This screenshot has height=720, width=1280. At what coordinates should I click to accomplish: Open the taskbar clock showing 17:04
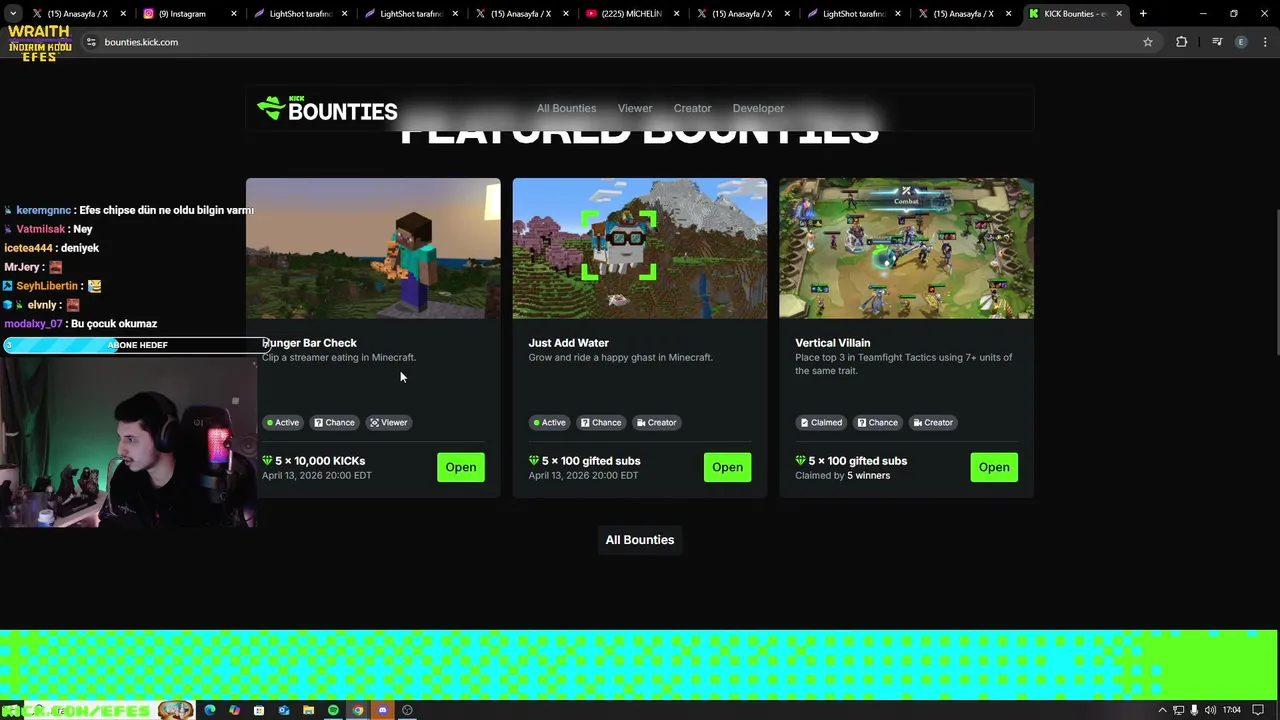tap(1232, 710)
